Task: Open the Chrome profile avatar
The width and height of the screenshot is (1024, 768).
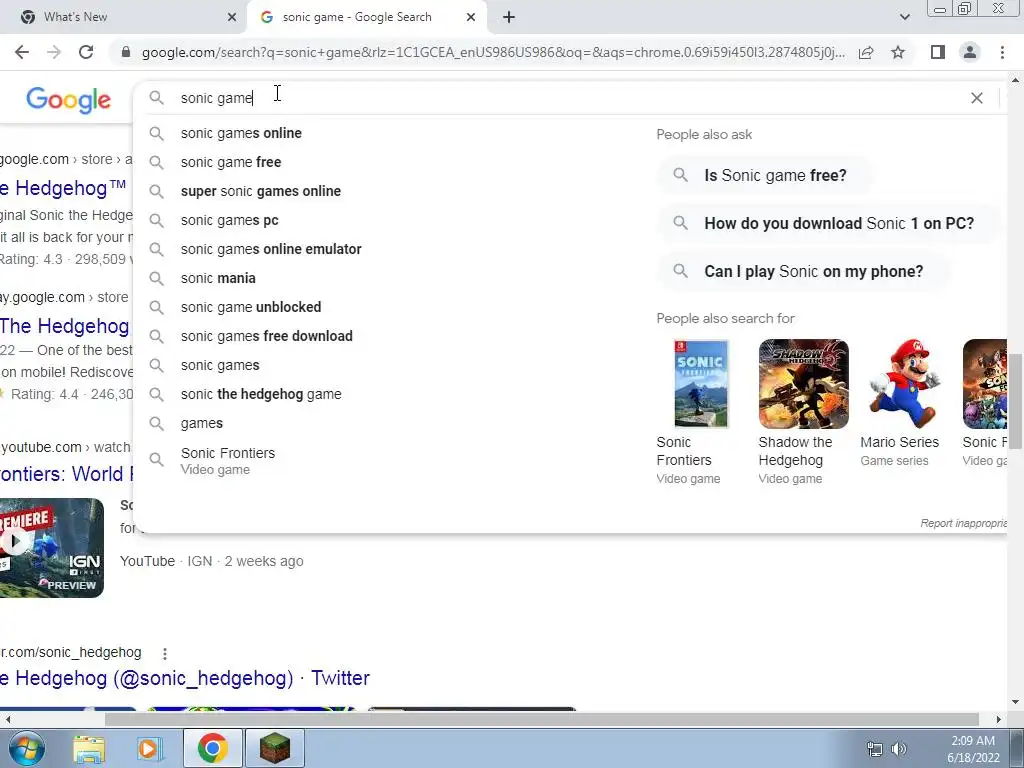Action: [x=970, y=52]
